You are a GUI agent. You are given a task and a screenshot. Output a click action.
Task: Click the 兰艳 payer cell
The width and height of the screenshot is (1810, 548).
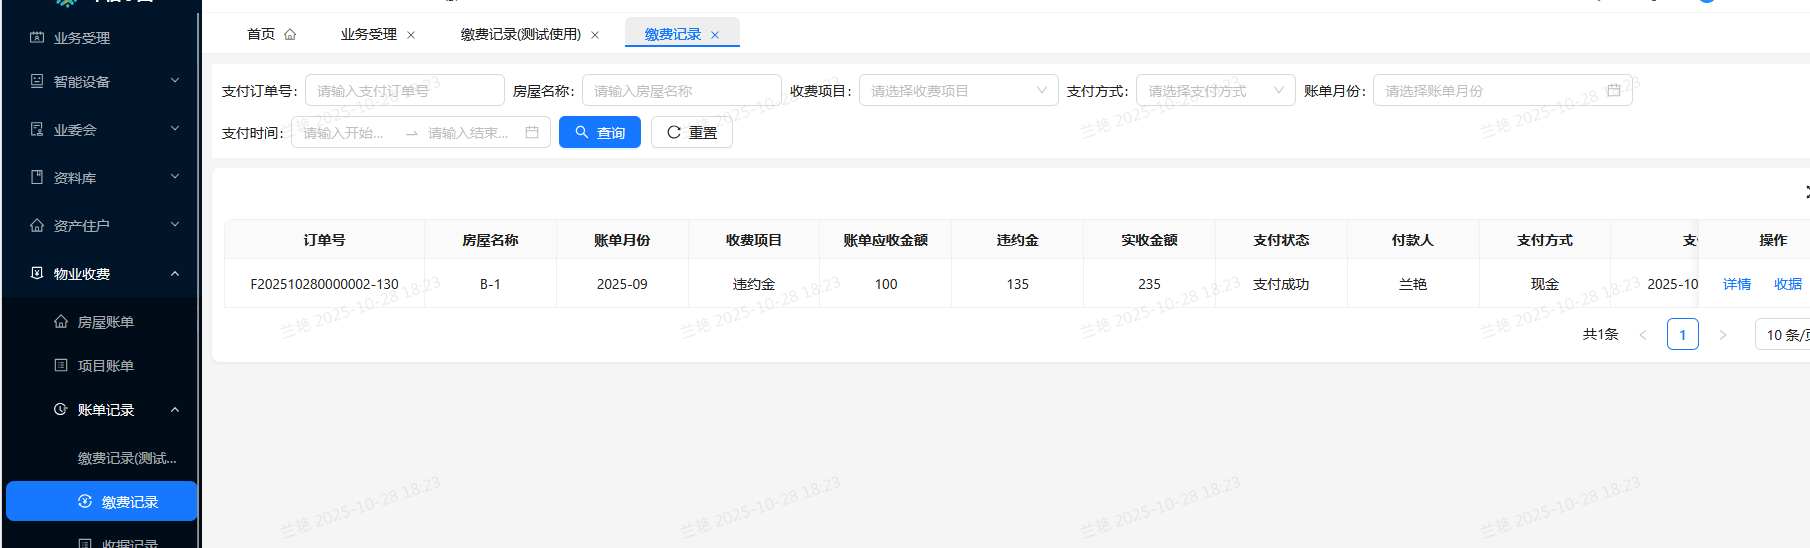tap(1413, 284)
